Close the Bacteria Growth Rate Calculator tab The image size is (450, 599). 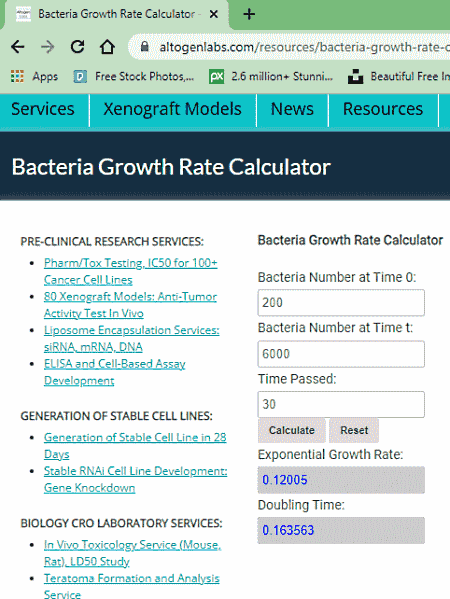pyautogui.click(x=214, y=14)
